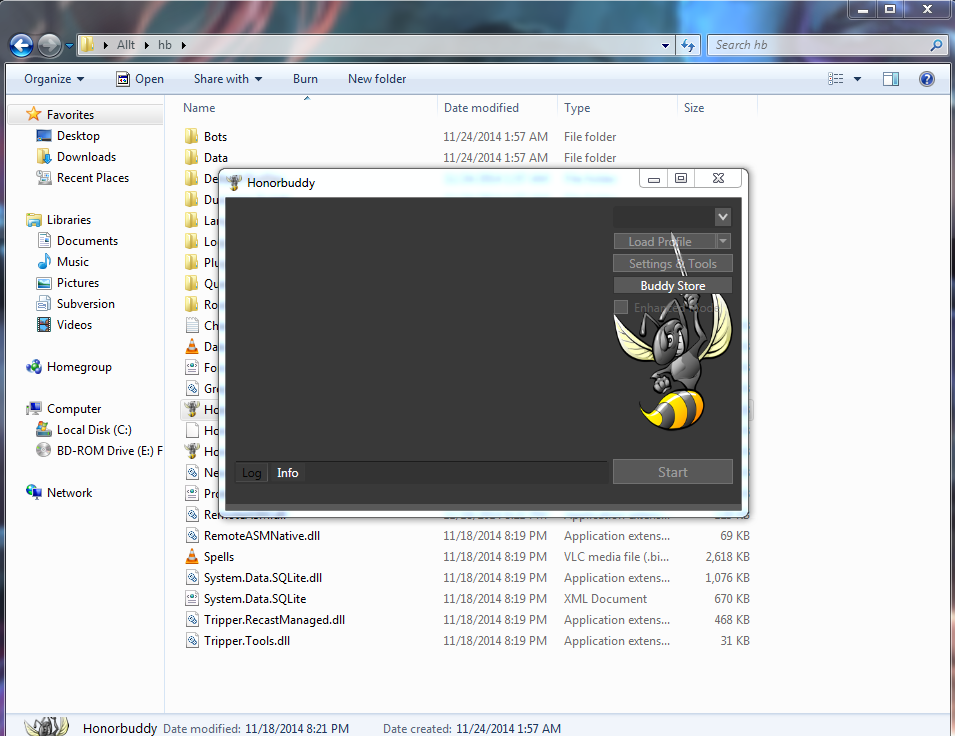This screenshot has width=955, height=736.
Task: Click the change view icon
Action: coord(836,79)
